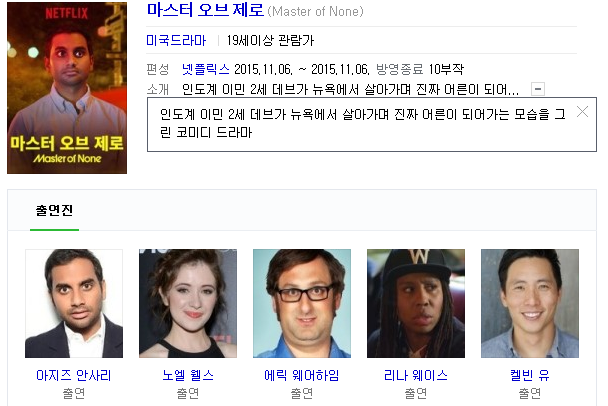Open the 아지즈 안사리 name link
This screenshot has width=608, height=406.
pyautogui.click(x=74, y=375)
